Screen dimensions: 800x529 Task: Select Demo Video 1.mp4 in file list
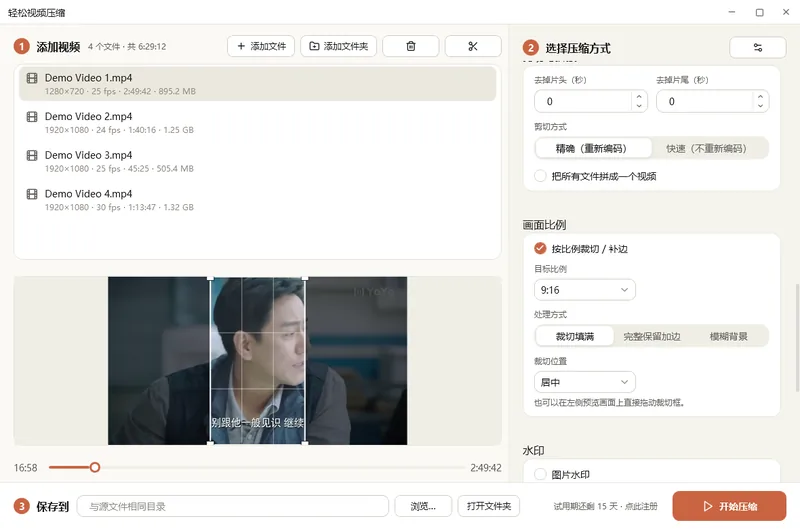258,84
